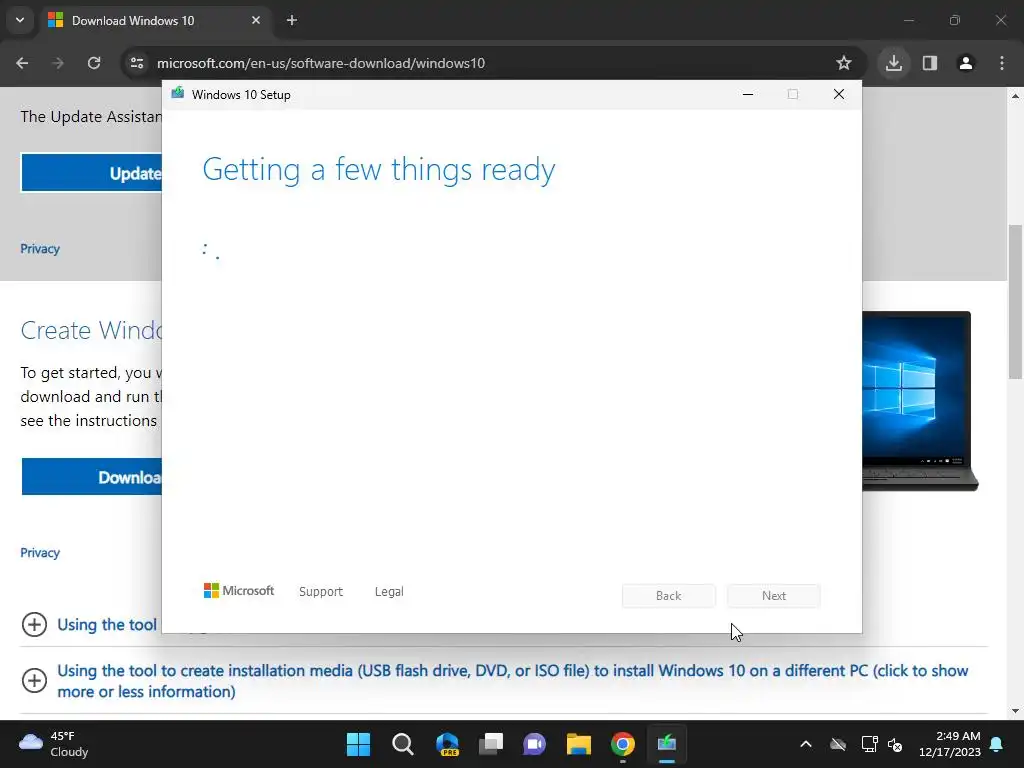Image resolution: width=1024 pixels, height=768 pixels.
Task: Open taskbar Search
Action: click(402, 744)
